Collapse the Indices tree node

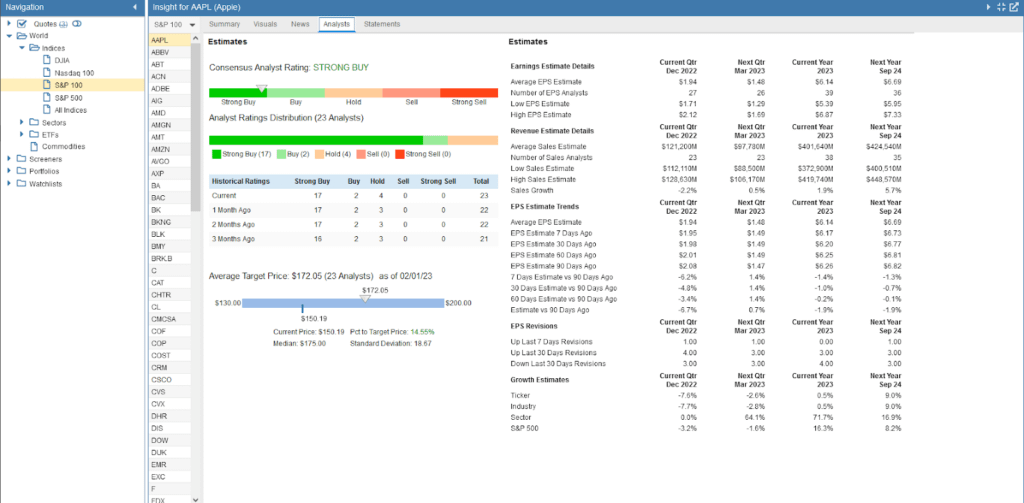[22, 48]
